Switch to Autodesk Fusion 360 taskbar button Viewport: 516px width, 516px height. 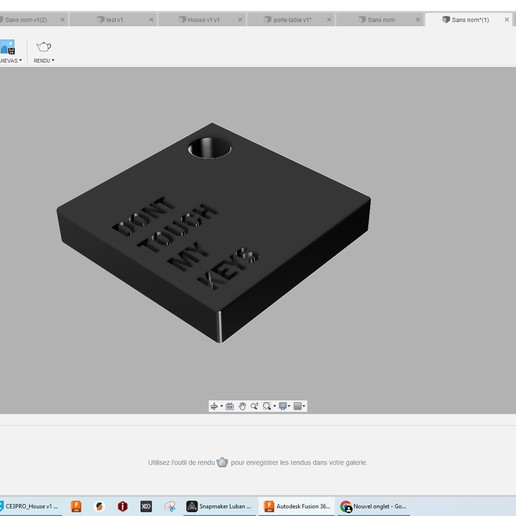pyautogui.click(x=296, y=506)
